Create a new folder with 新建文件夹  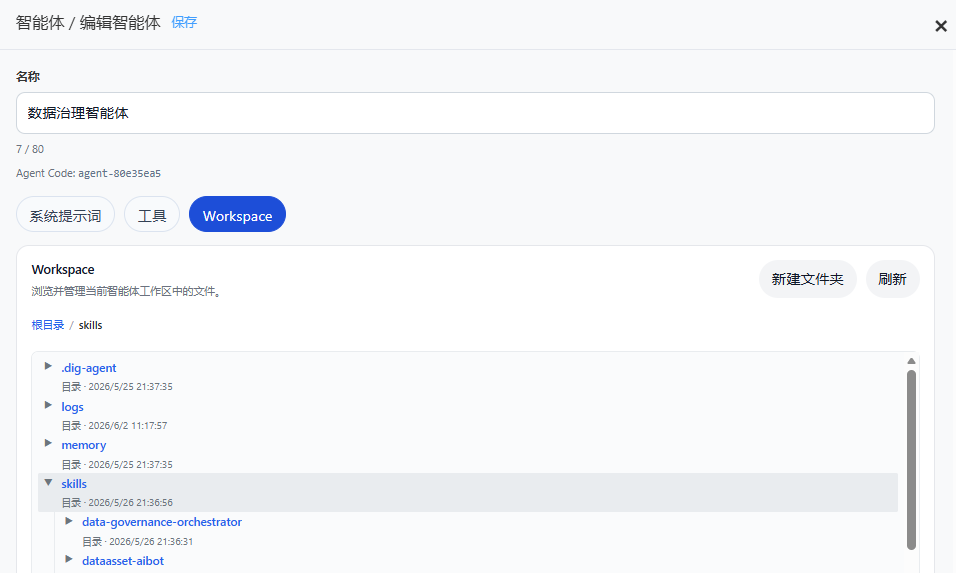[x=807, y=279]
